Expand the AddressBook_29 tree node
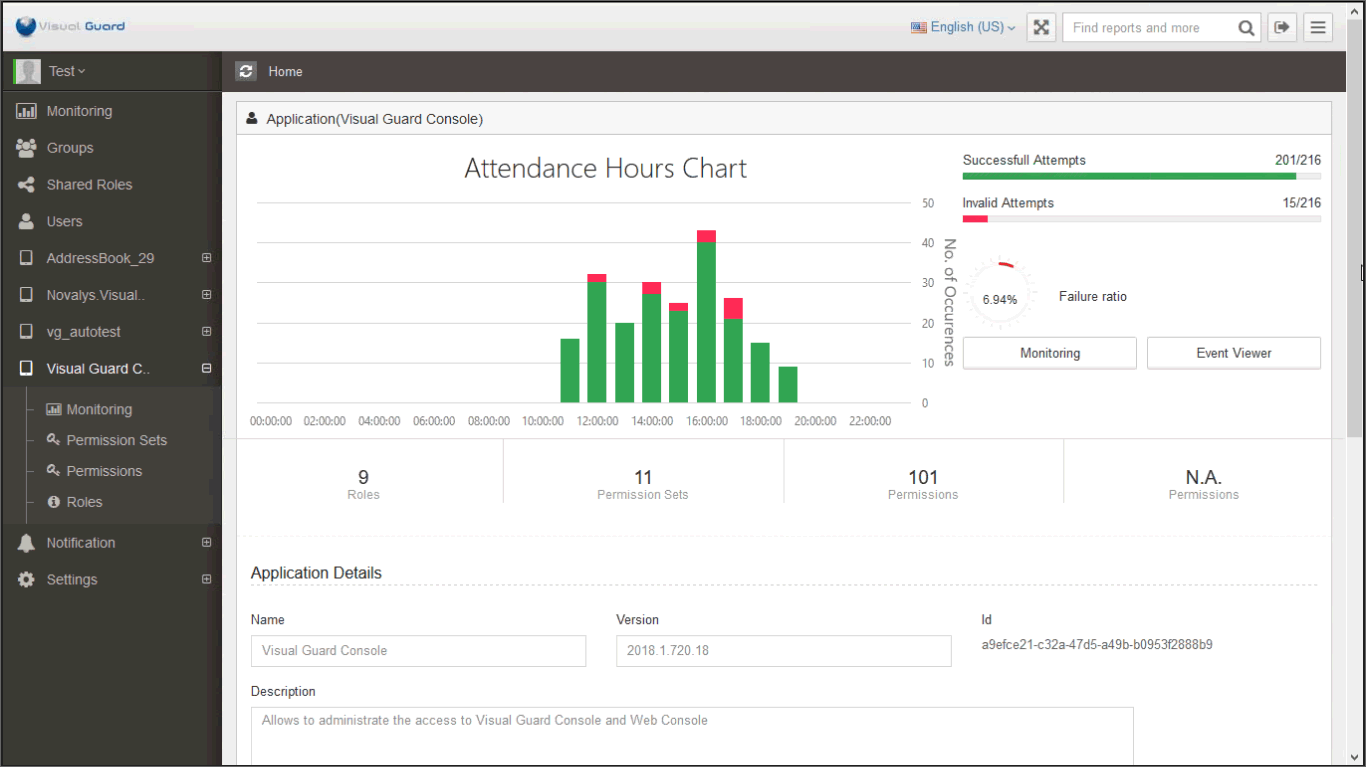 (206, 258)
